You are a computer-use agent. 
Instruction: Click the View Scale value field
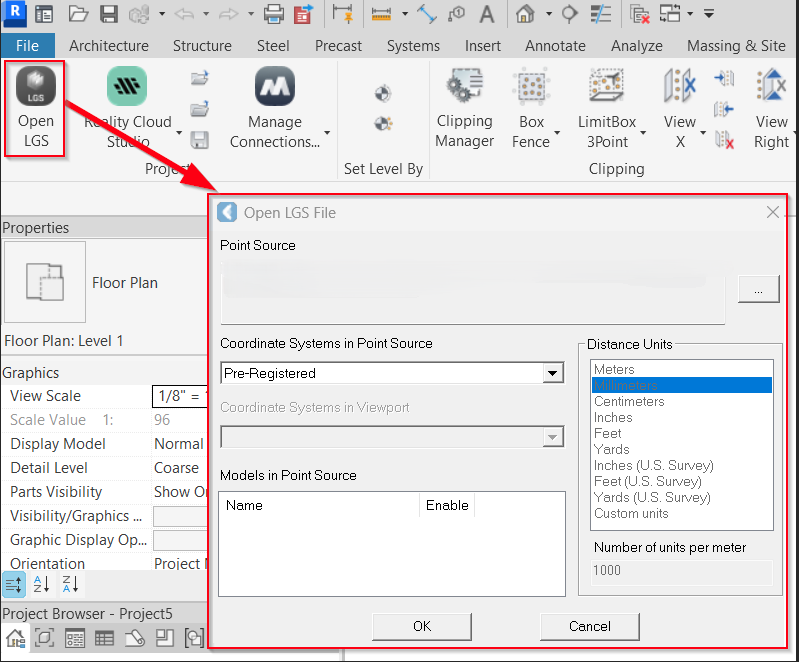coord(178,396)
